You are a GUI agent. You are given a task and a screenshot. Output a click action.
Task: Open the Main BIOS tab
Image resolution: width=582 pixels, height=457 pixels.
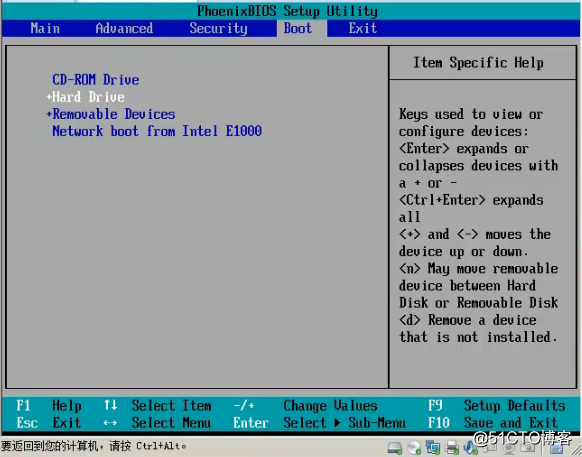[45, 28]
